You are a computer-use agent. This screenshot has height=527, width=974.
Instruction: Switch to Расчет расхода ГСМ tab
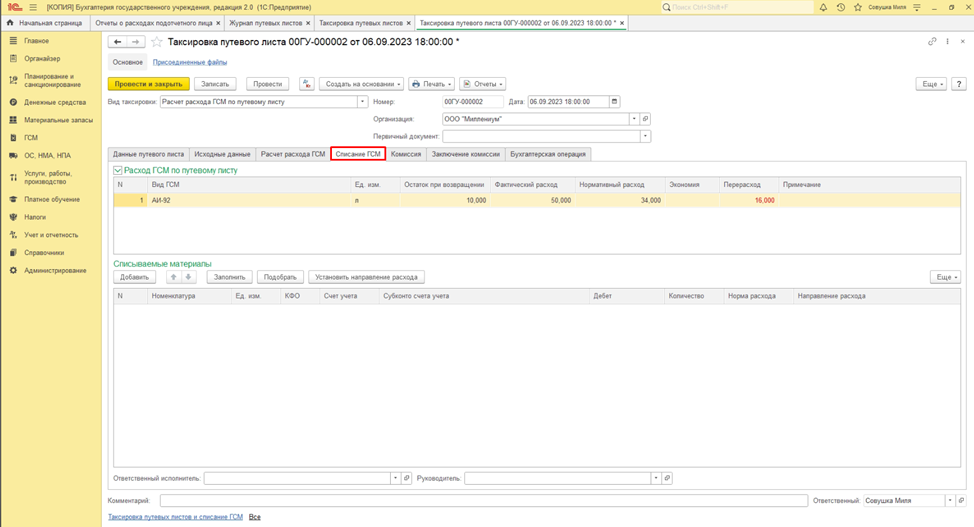pos(293,154)
